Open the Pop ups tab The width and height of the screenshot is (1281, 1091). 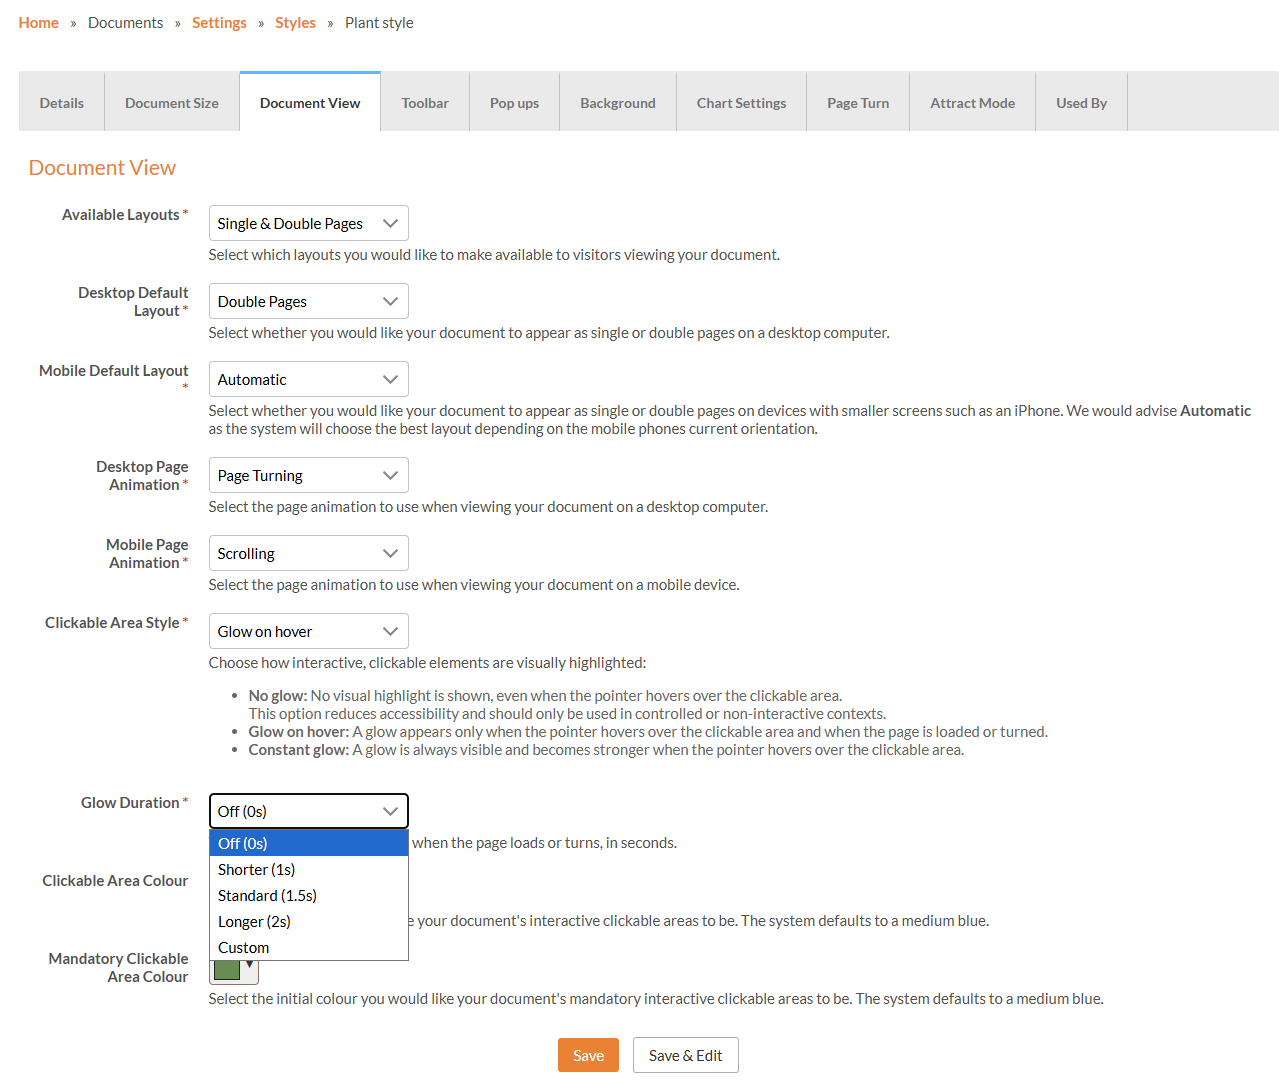pyautogui.click(x=514, y=103)
